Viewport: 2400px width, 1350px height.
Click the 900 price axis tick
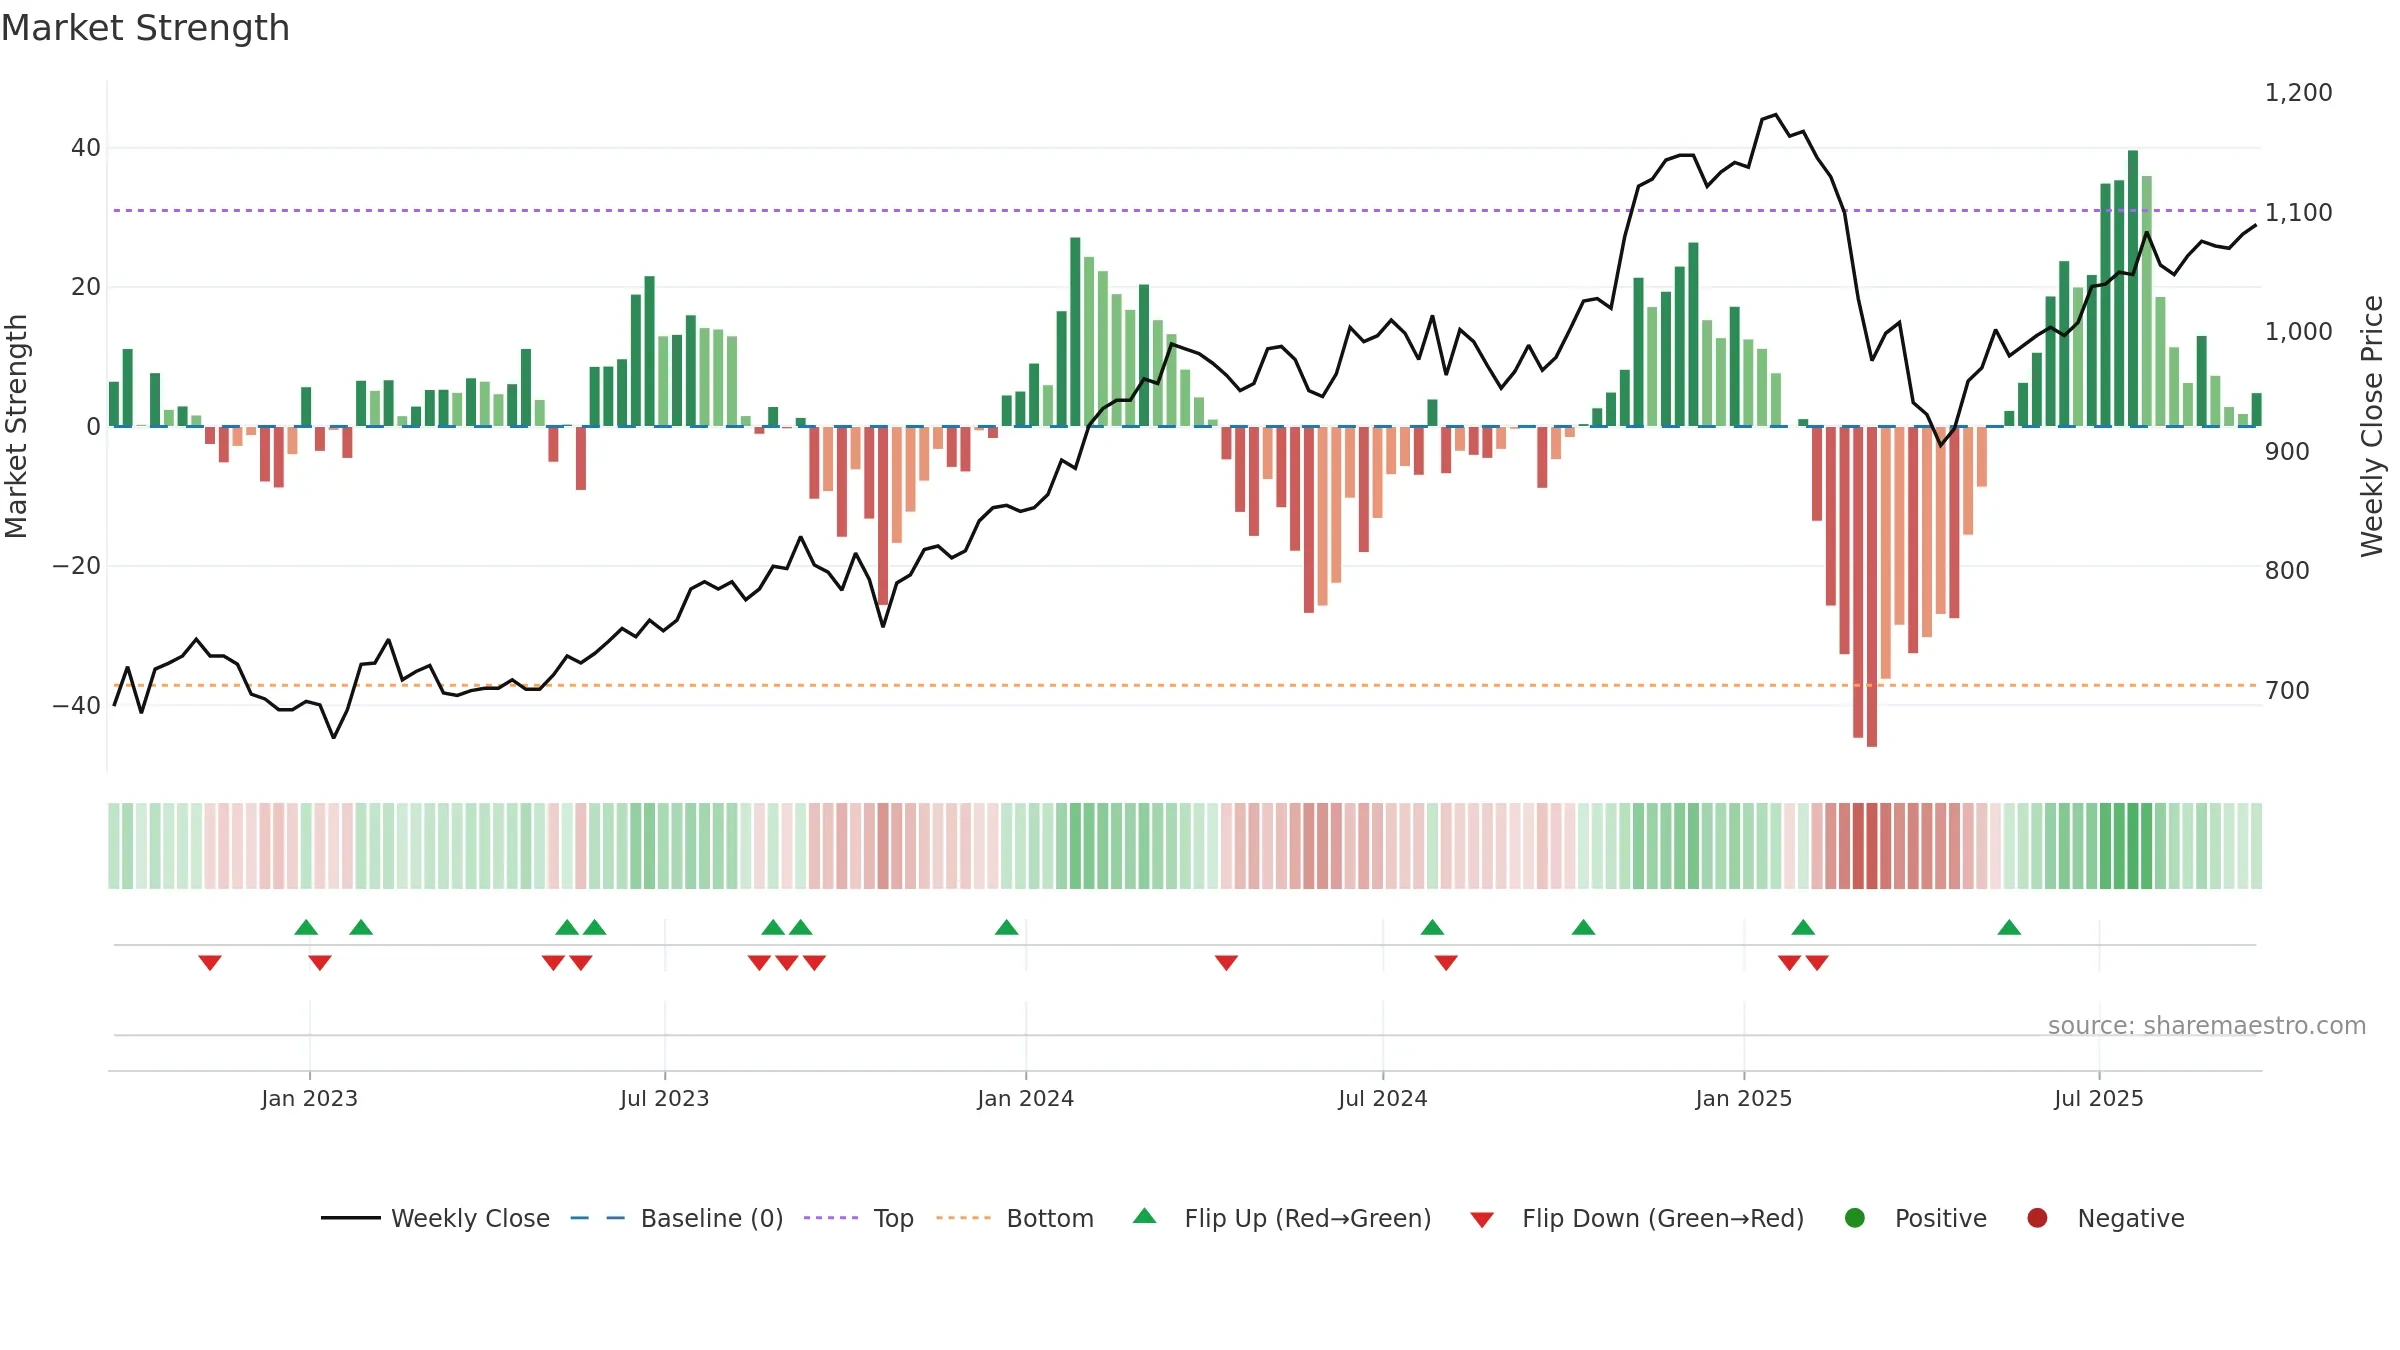pos(2287,452)
